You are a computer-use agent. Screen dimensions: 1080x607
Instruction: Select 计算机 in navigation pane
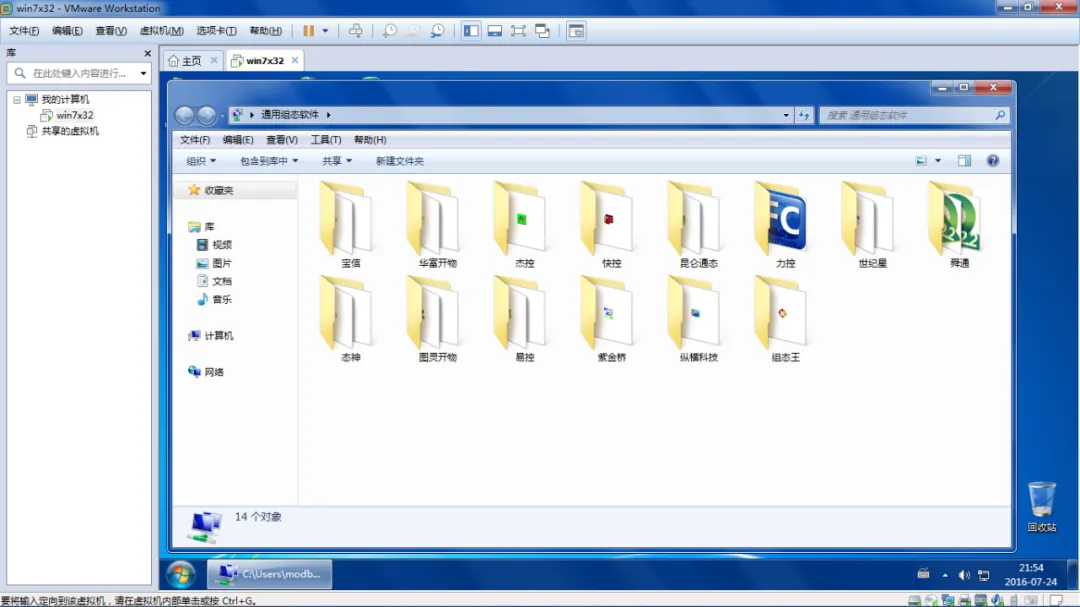click(211, 336)
